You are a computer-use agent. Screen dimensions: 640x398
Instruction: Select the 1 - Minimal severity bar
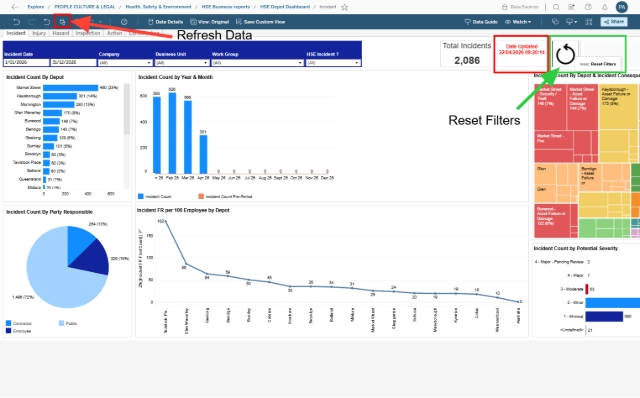(x=604, y=316)
